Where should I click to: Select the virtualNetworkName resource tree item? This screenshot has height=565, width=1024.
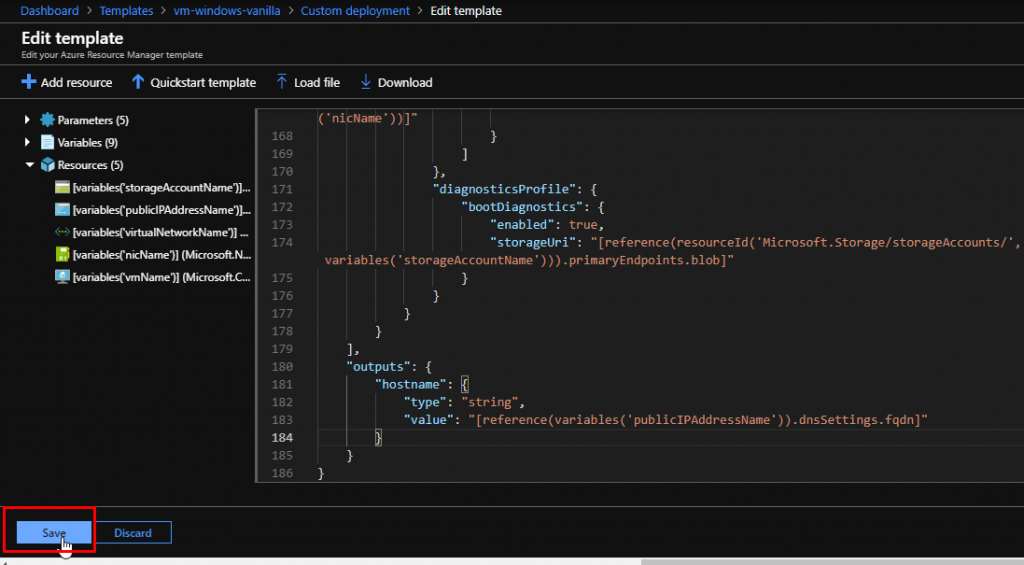(161, 232)
